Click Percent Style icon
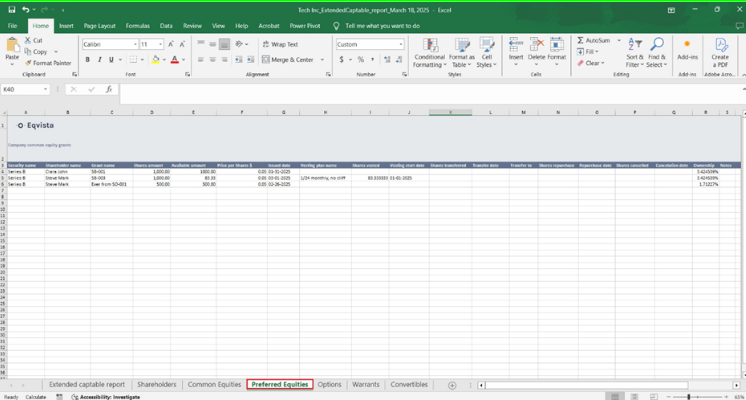Screen dimensions: 746x400 [361, 59]
